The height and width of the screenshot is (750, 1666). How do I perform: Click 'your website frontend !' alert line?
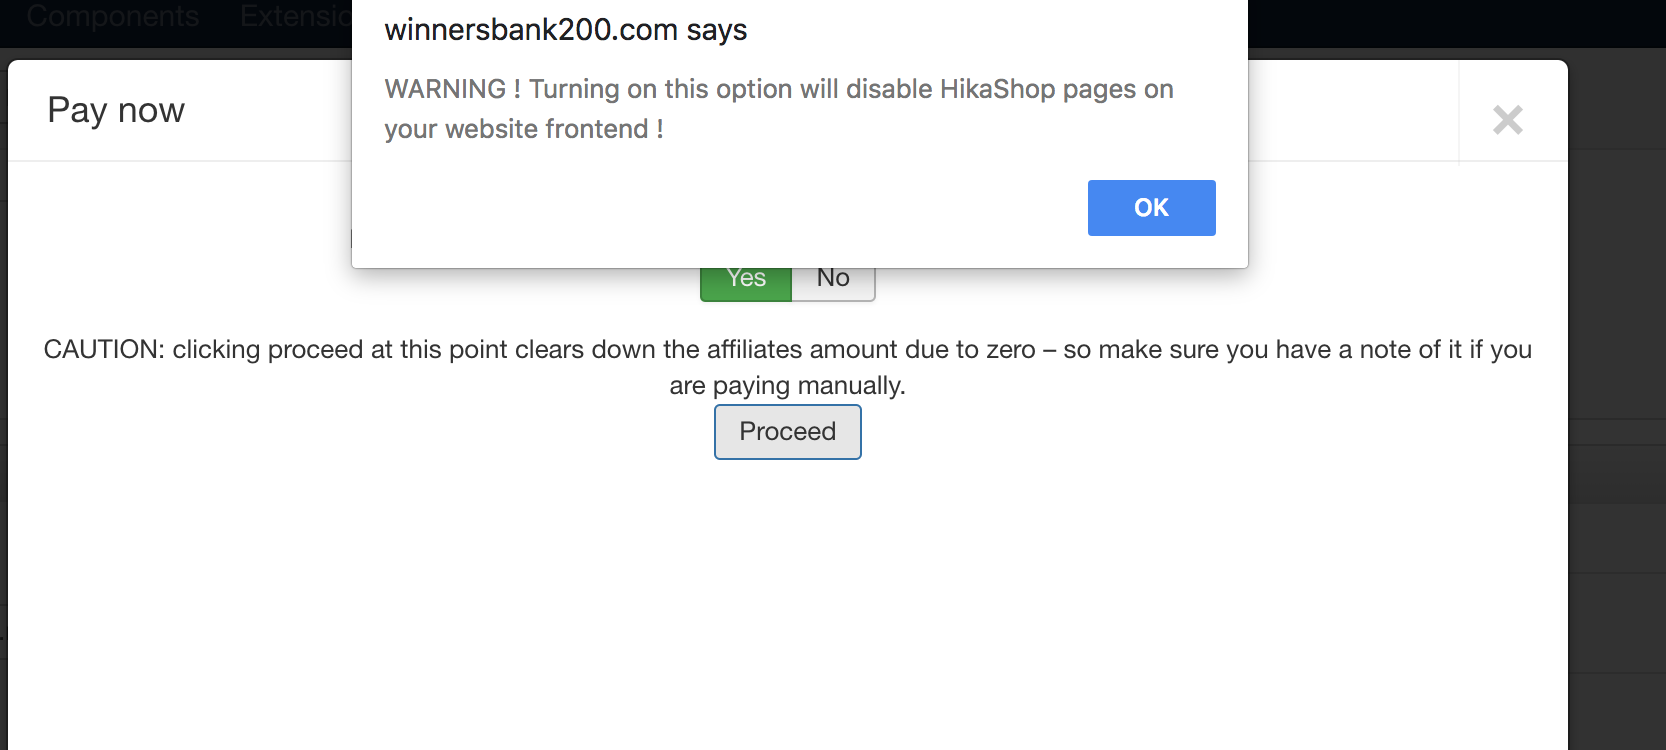click(523, 129)
